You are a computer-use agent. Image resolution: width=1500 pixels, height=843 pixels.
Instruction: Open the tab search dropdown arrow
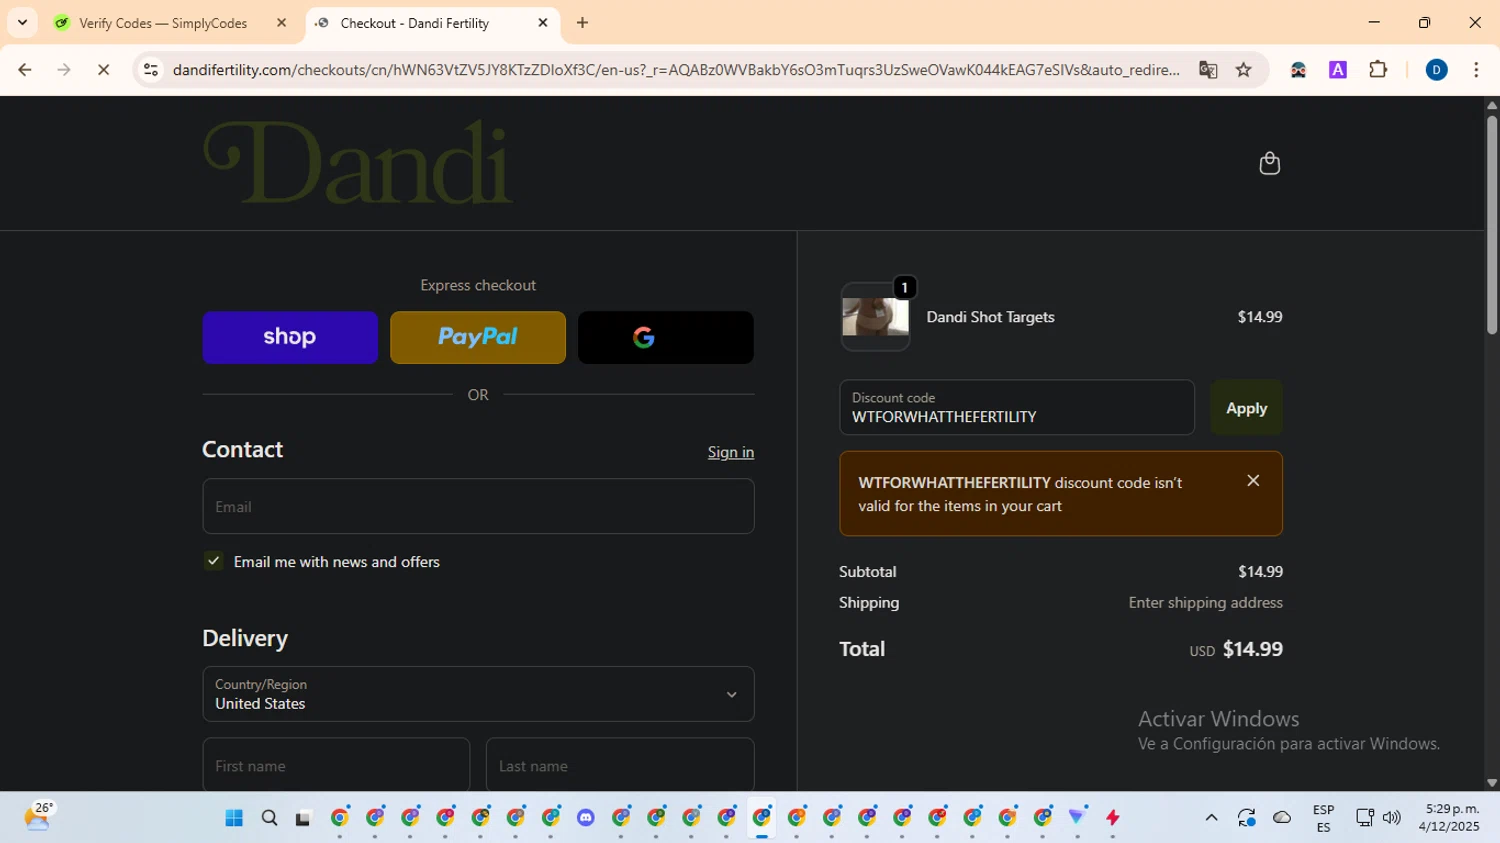[22, 23]
